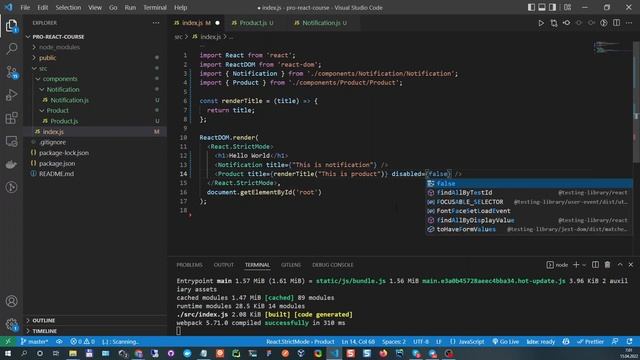
Task: Open the Docker view in activity bar
Action: (x=11, y=164)
